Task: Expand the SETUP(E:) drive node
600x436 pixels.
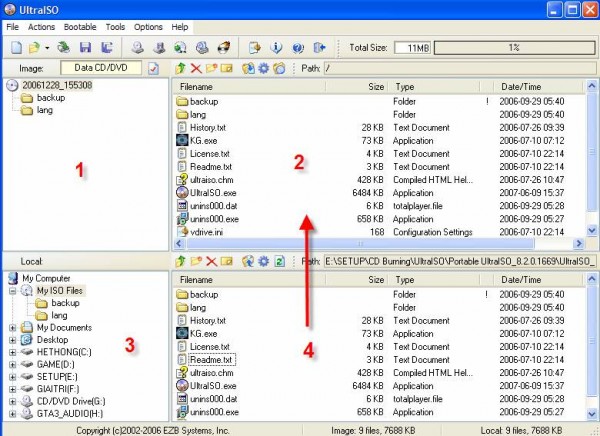Action: click(13, 377)
